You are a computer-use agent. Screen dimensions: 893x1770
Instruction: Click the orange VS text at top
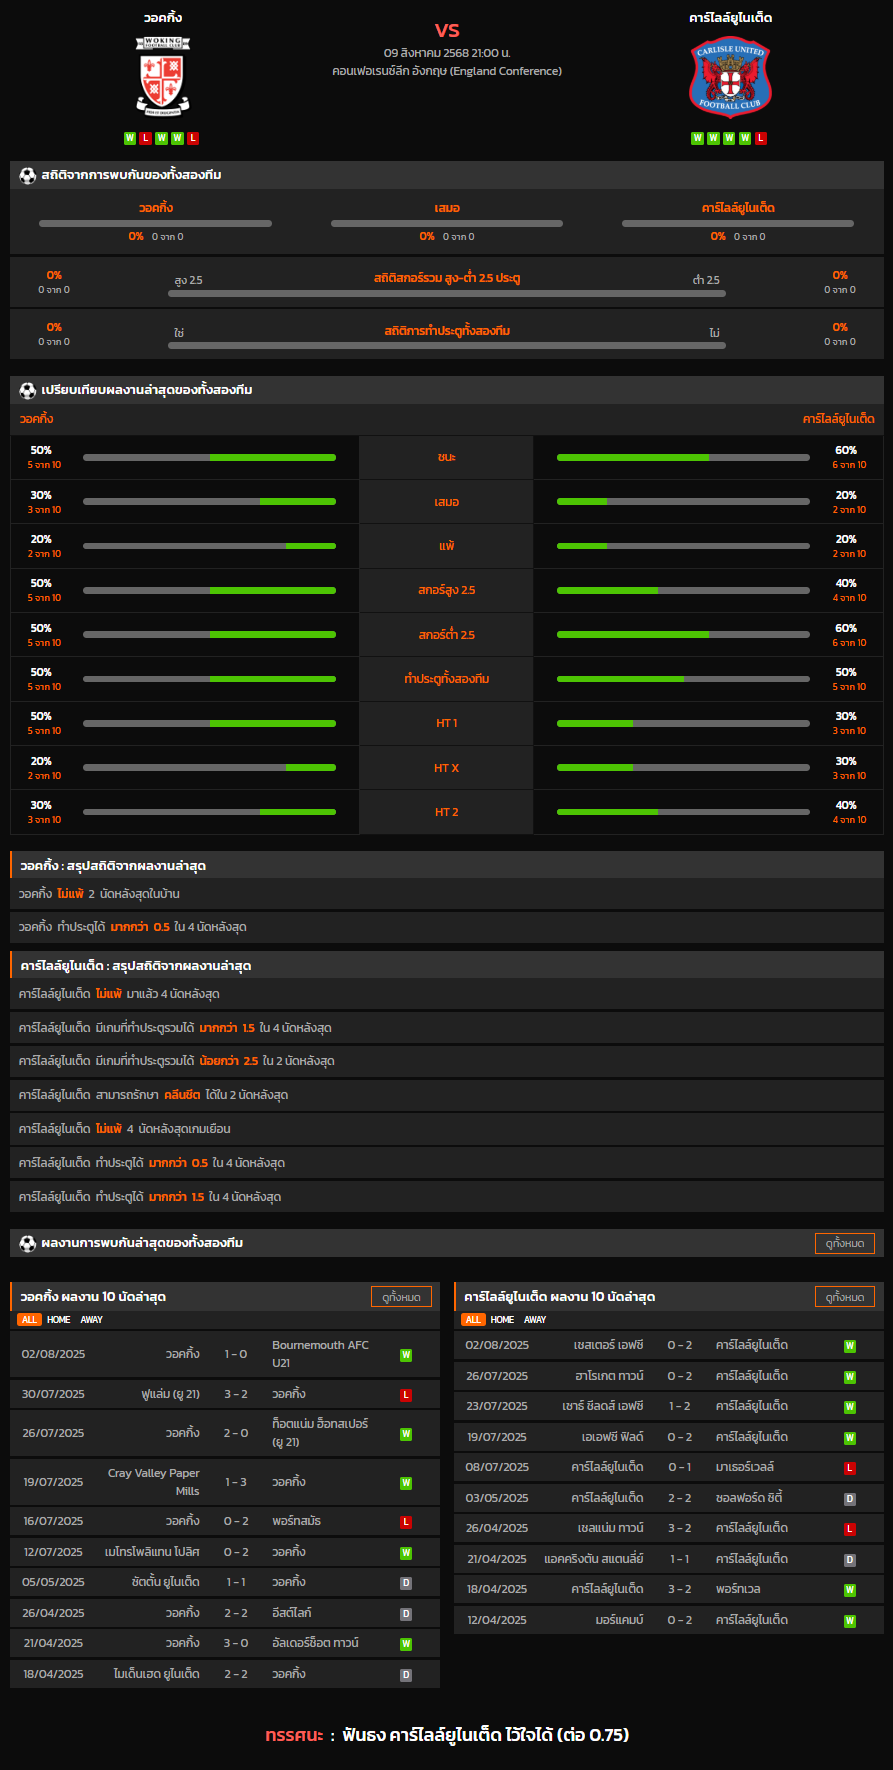point(447,30)
